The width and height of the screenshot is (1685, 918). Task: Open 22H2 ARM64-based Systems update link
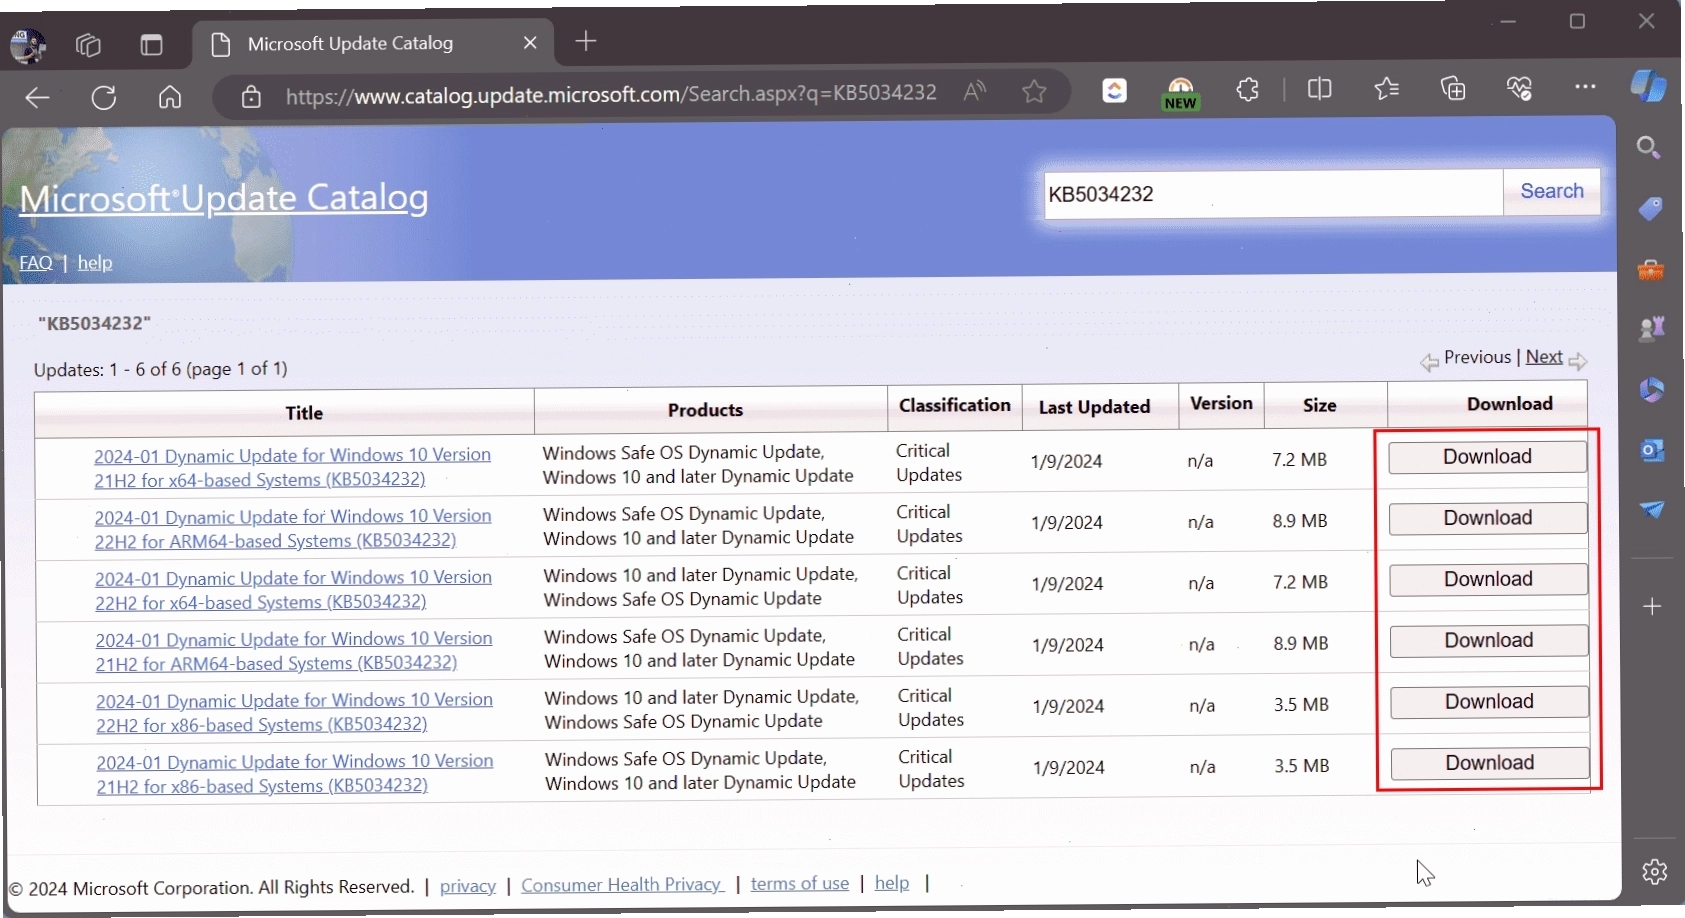click(293, 529)
